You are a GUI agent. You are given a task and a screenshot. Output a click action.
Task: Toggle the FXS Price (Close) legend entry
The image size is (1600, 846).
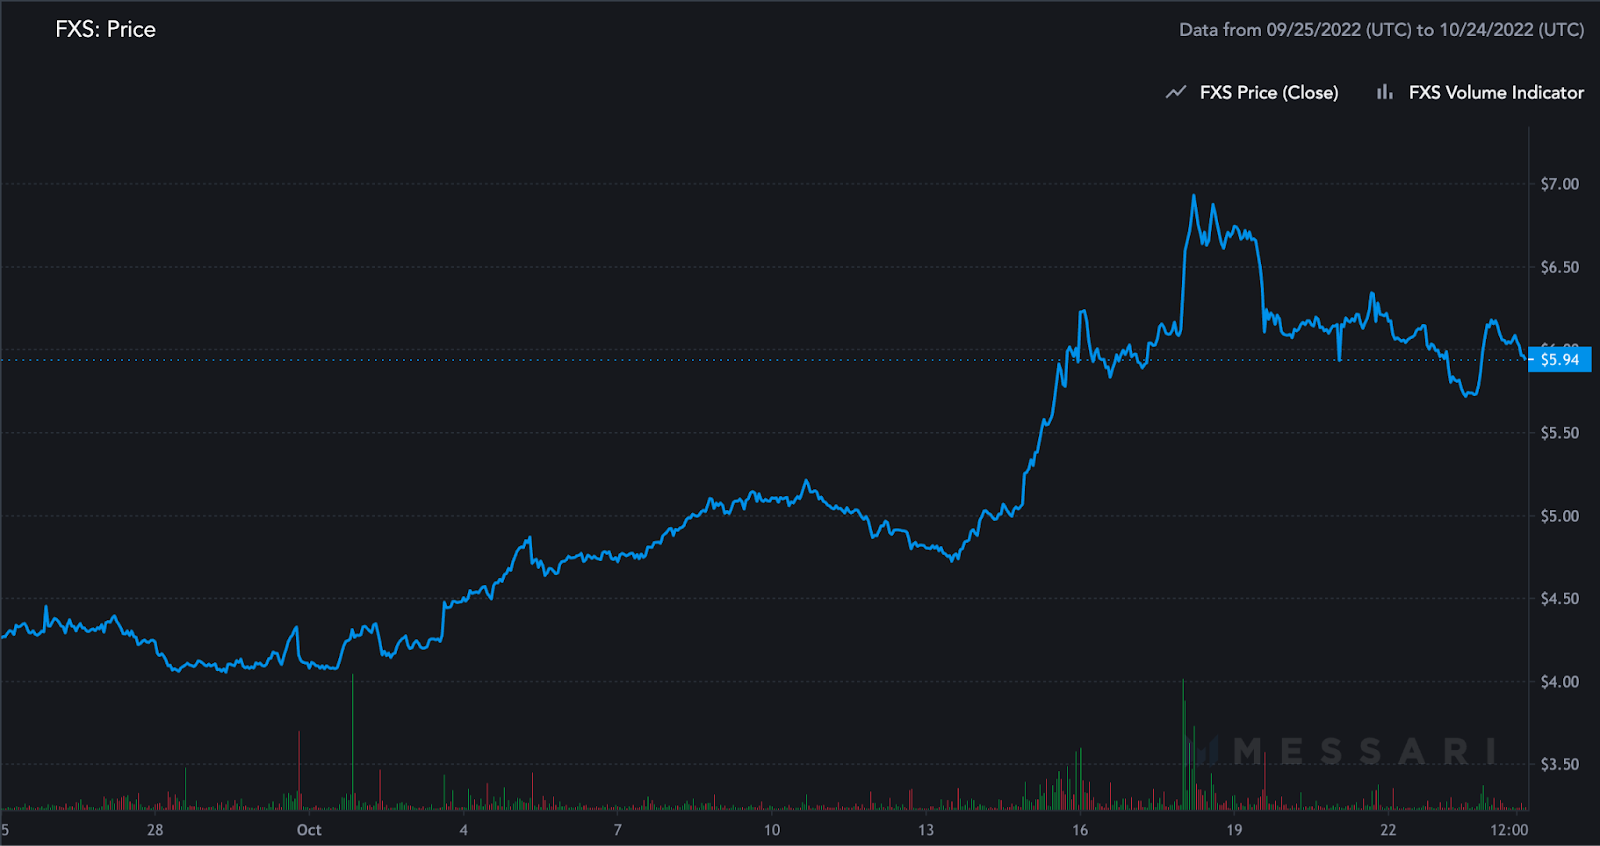[x=1268, y=92]
